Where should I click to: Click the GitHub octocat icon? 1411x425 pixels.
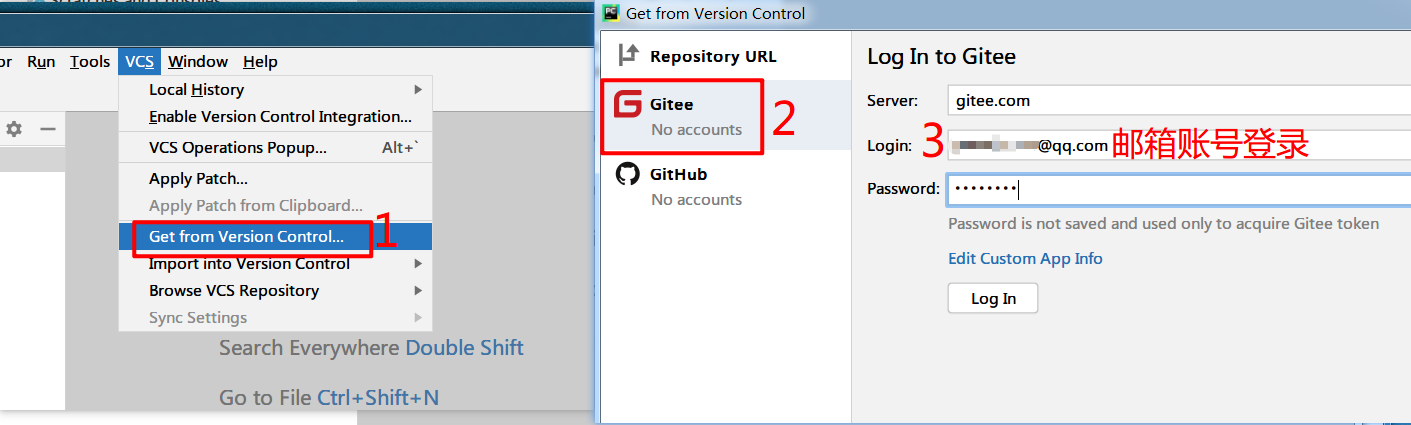[x=627, y=174]
